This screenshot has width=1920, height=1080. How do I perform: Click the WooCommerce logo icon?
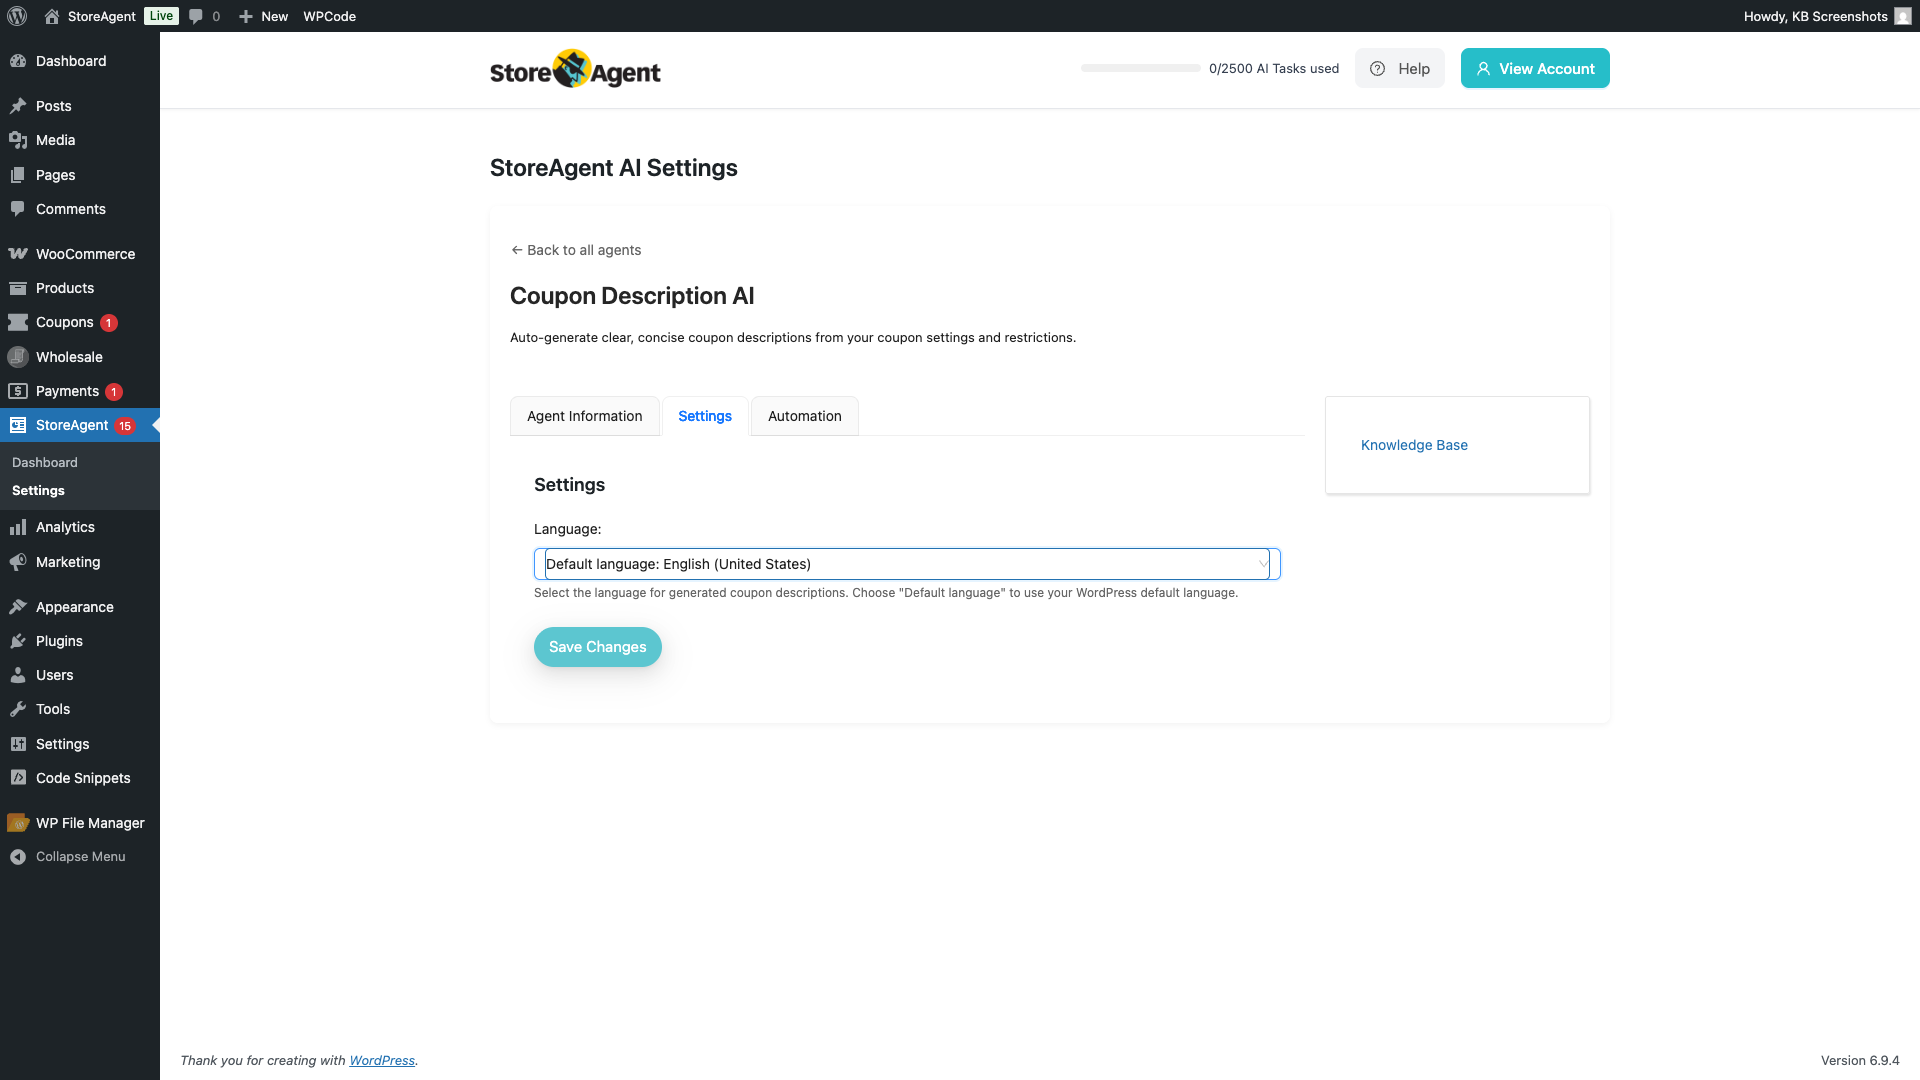[x=18, y=254]
